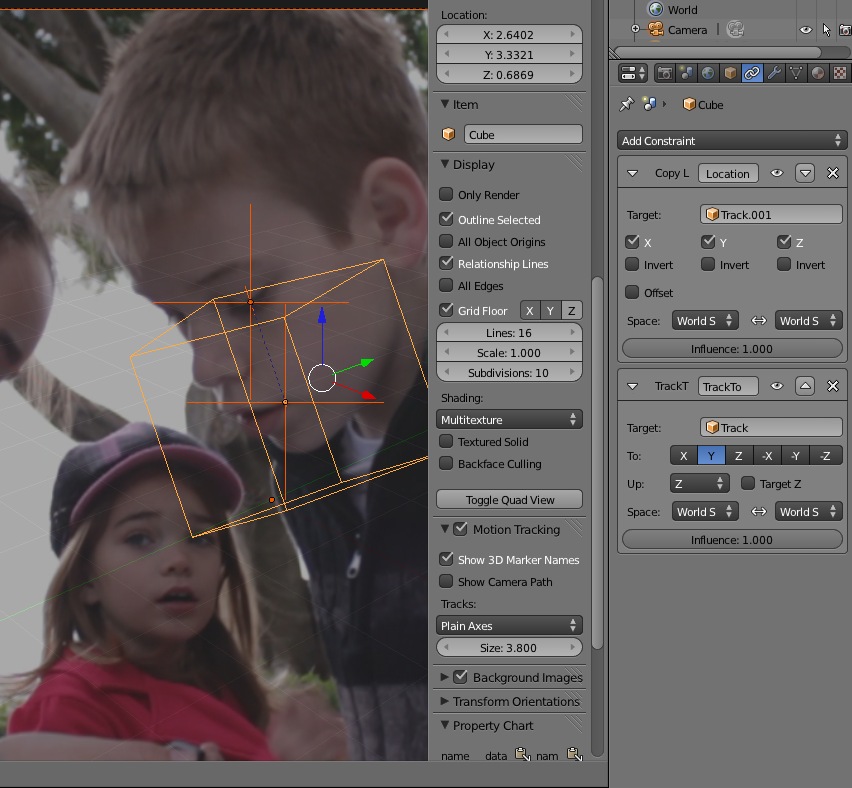Uncheck Show 3D Marker Names
Viewport: 852px width, 788px height.
click(446, 559)
